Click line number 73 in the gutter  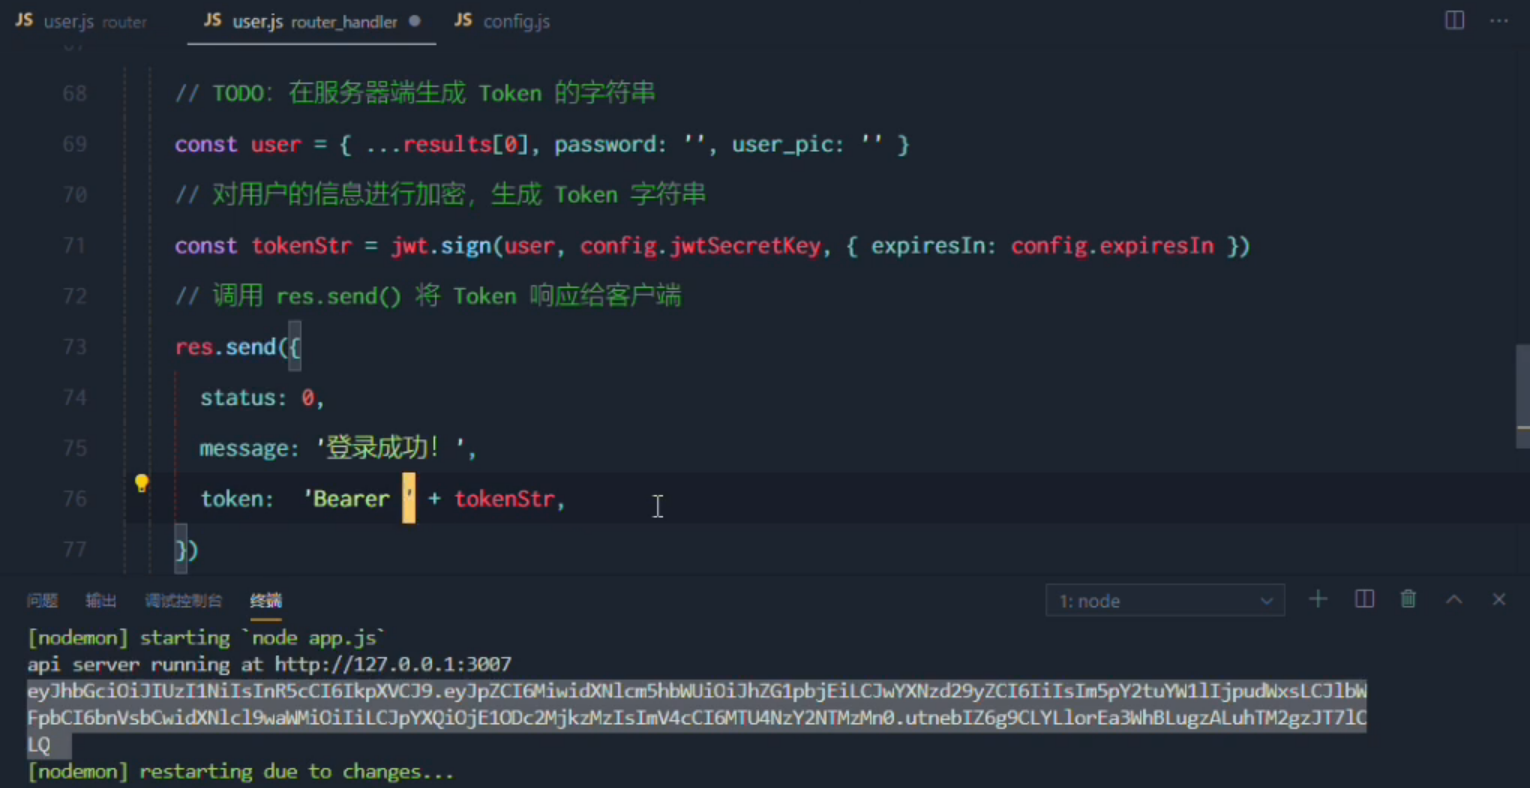pyautogui.click(x=75, y=347)
